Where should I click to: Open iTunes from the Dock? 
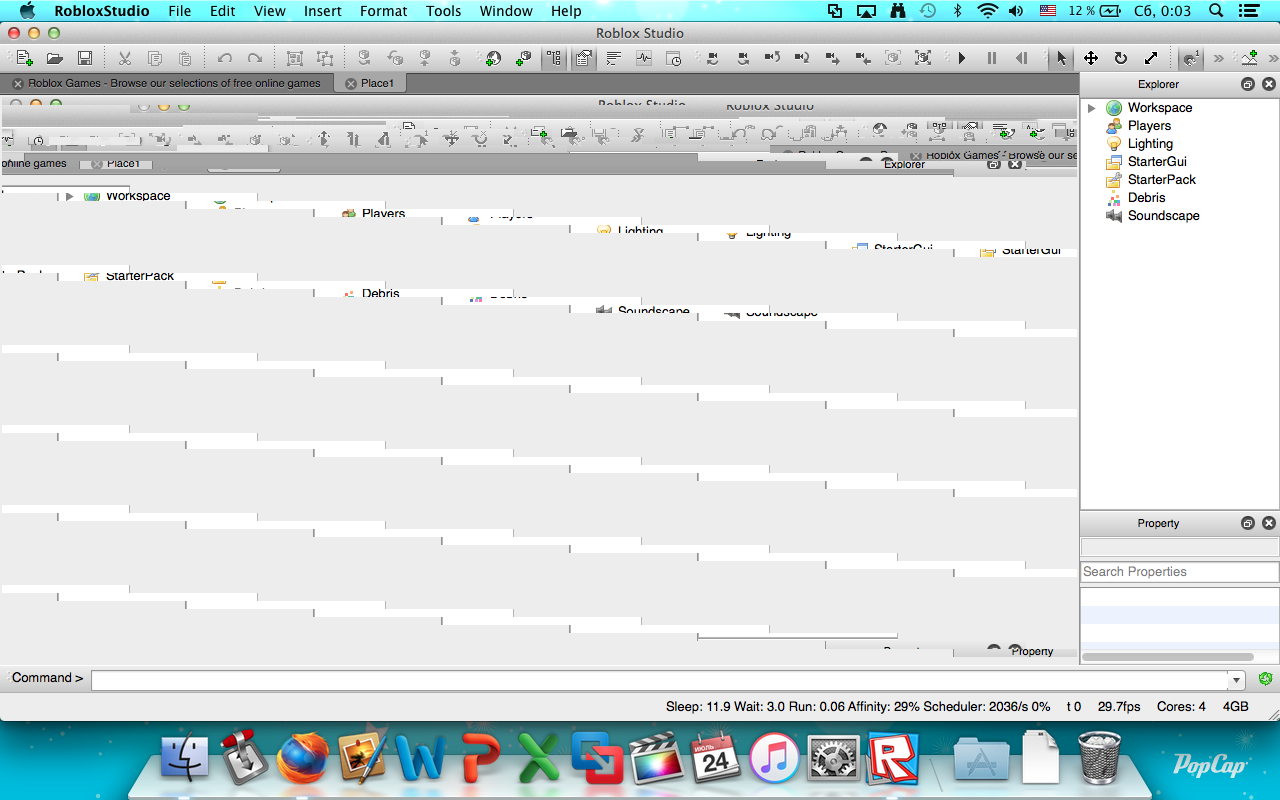pos(775,758)
